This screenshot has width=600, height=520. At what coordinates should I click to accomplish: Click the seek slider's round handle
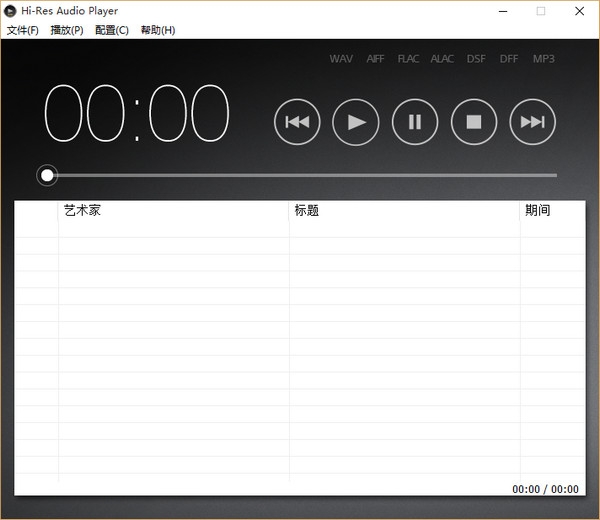tap(47, 176)
